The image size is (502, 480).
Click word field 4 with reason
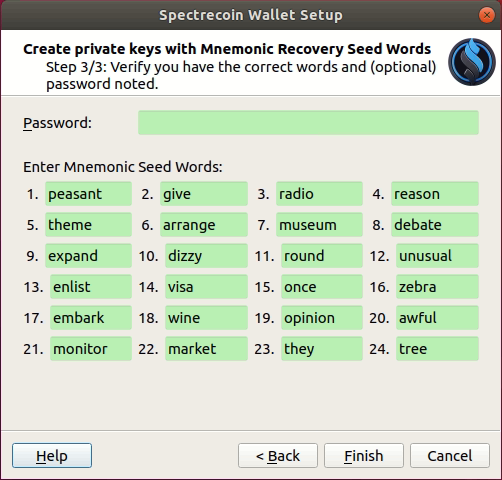pos(435,194)
